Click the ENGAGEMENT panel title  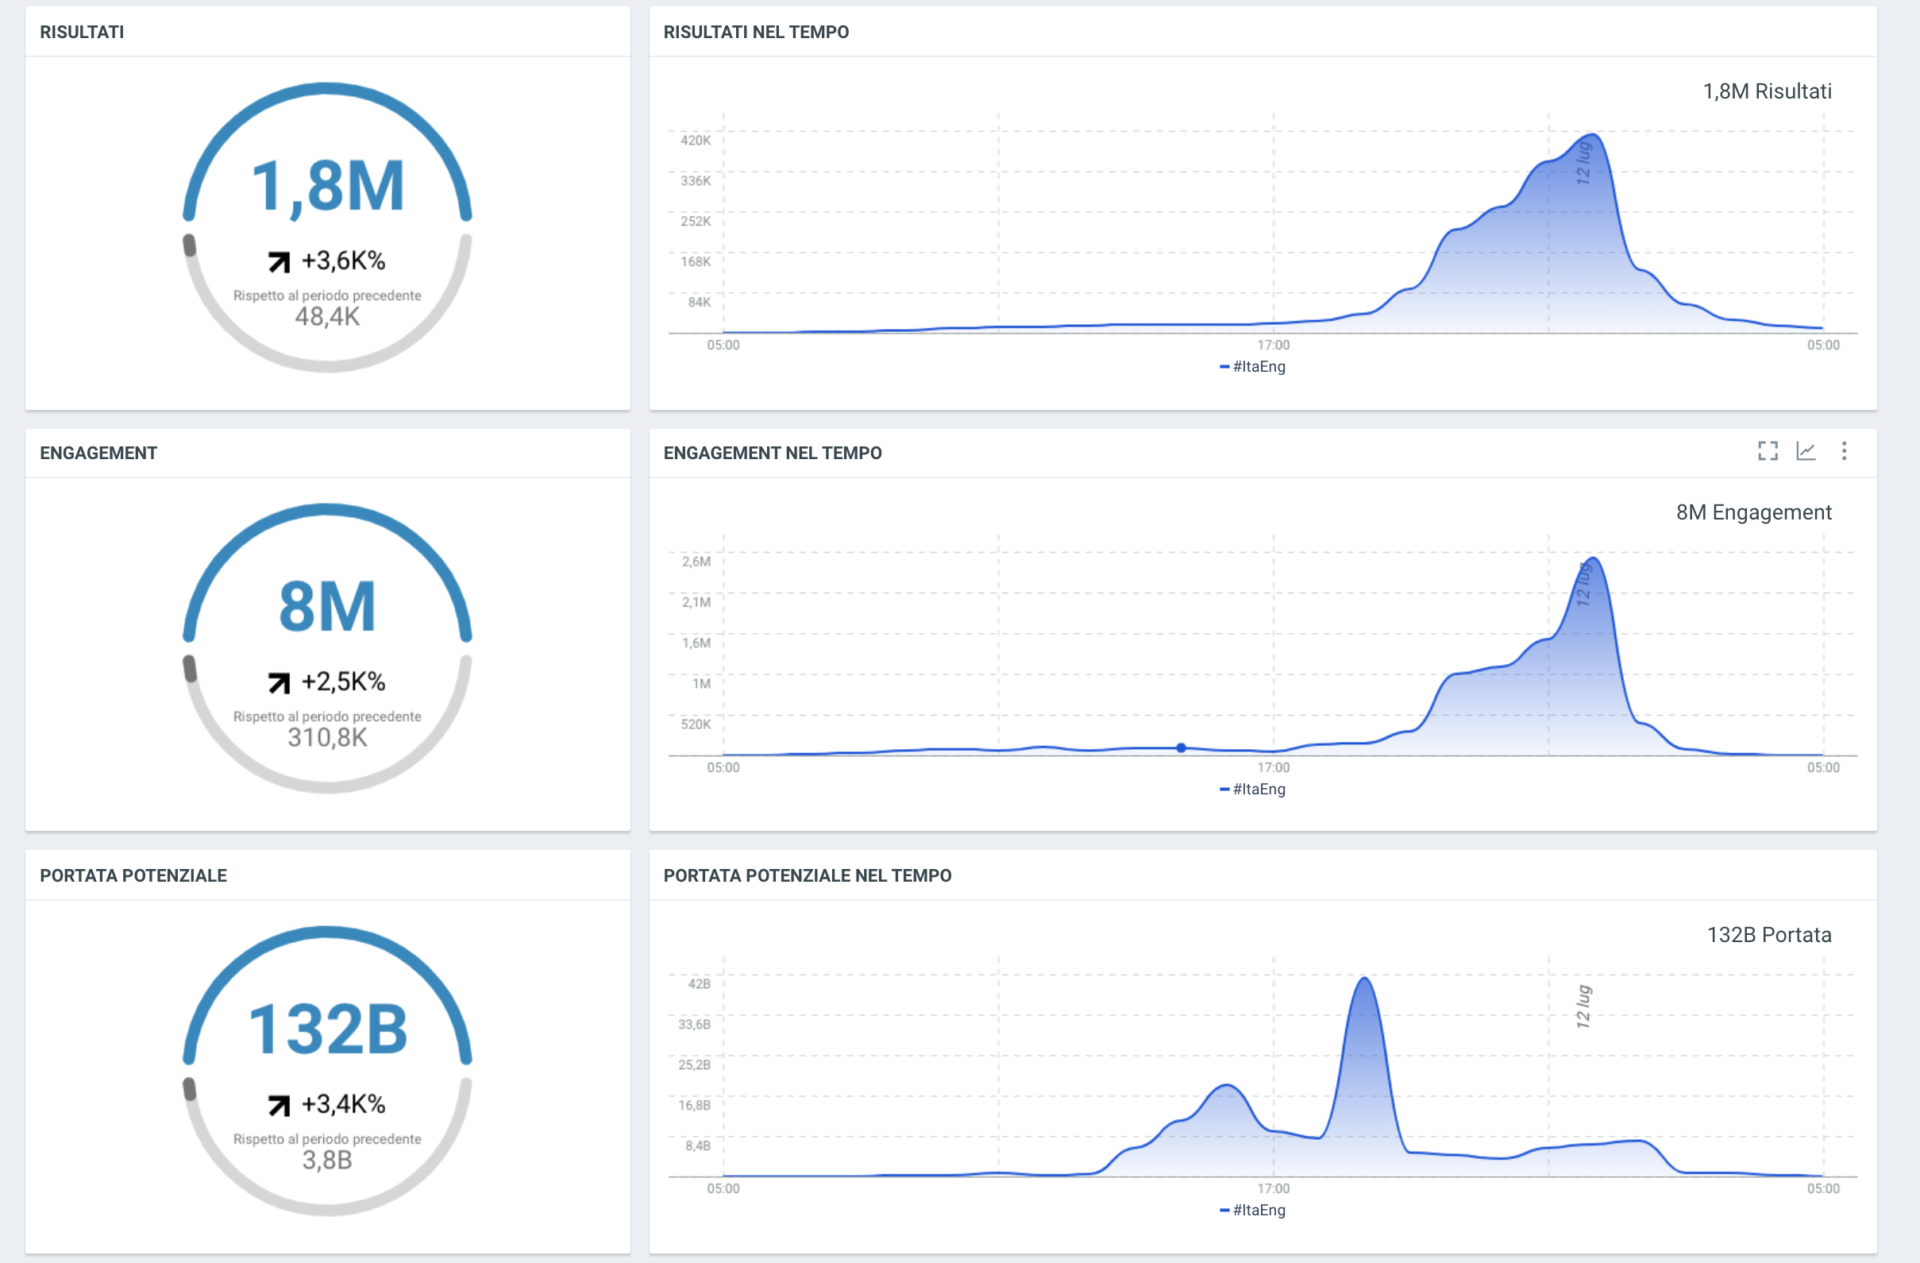(98, 453)
